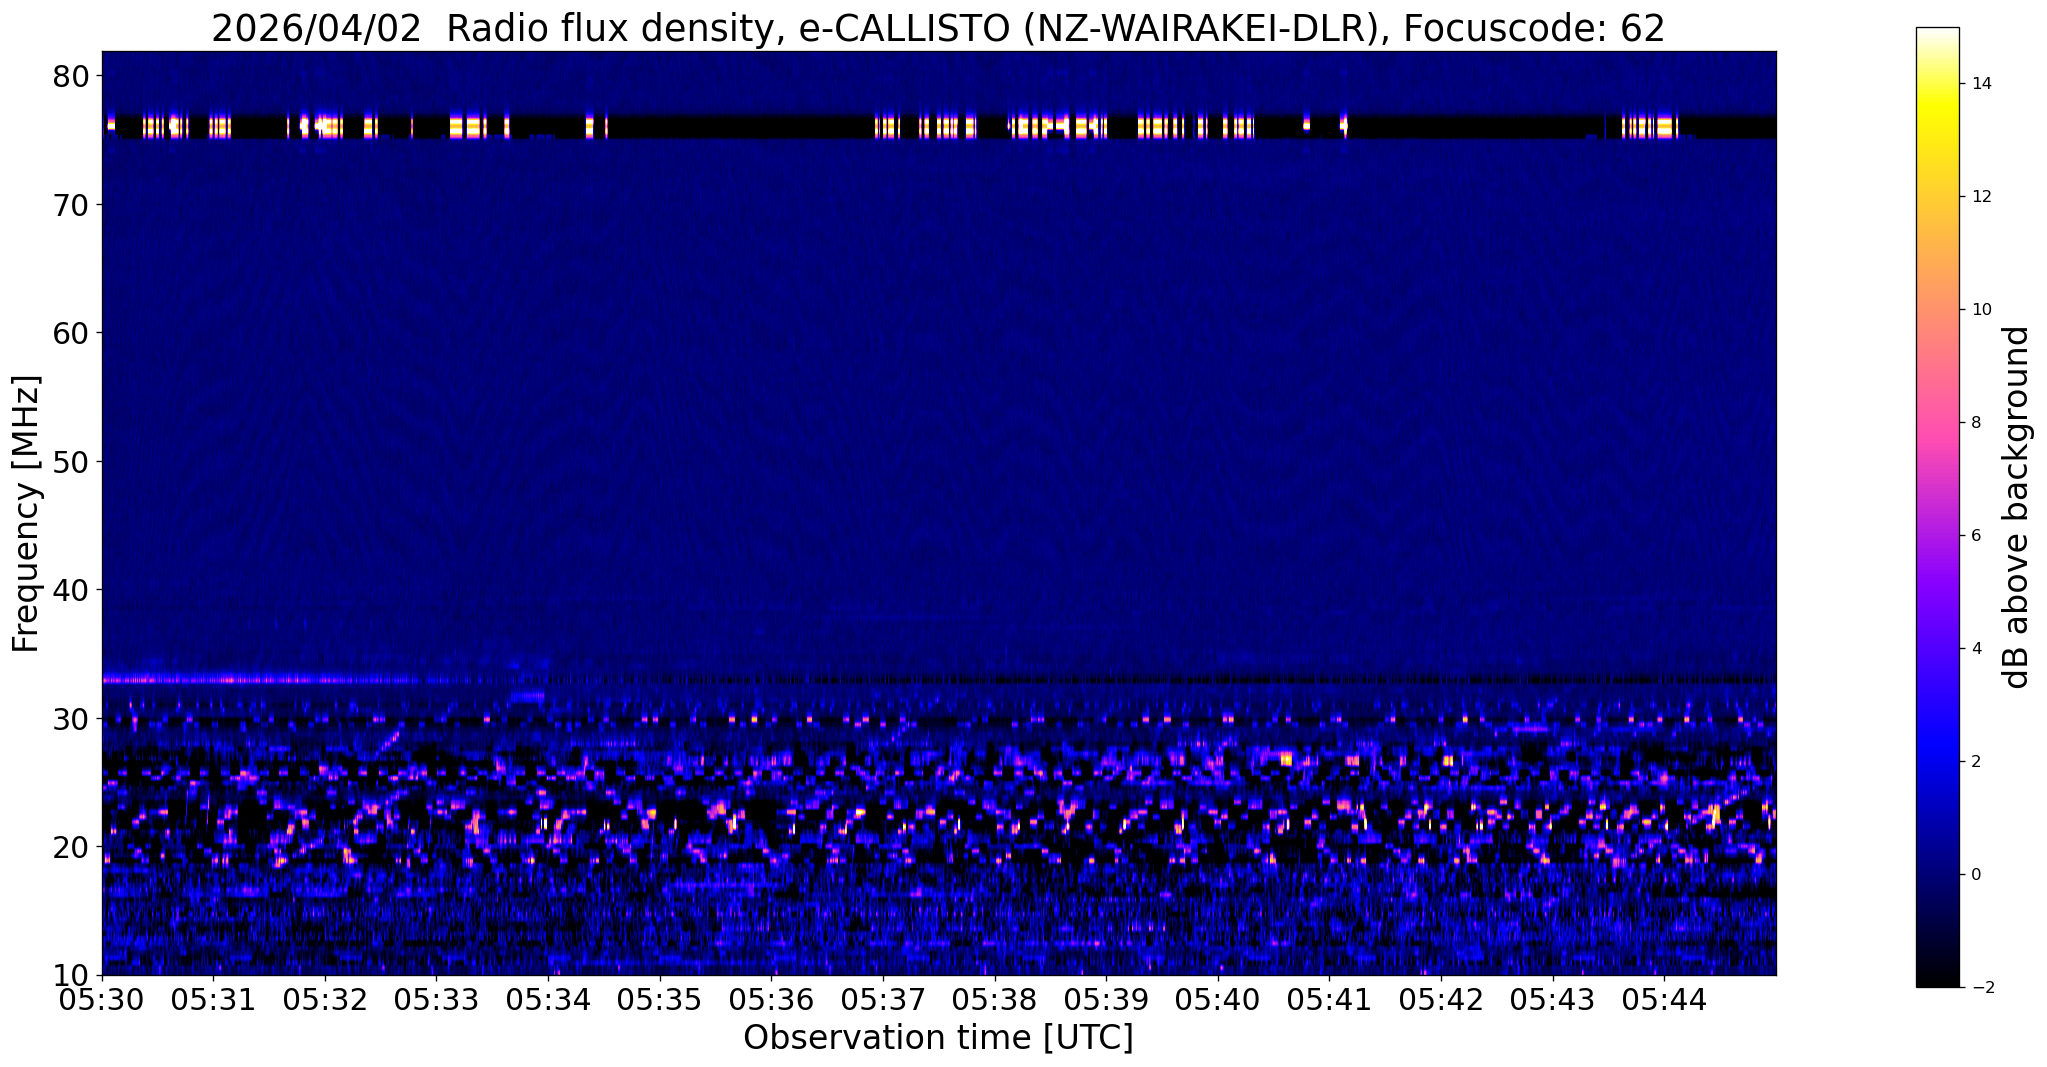Click the 05:30 time tick label
Image resolution: width=2047 pixels, height=1067 pixels.
[x=102, y=1001]
